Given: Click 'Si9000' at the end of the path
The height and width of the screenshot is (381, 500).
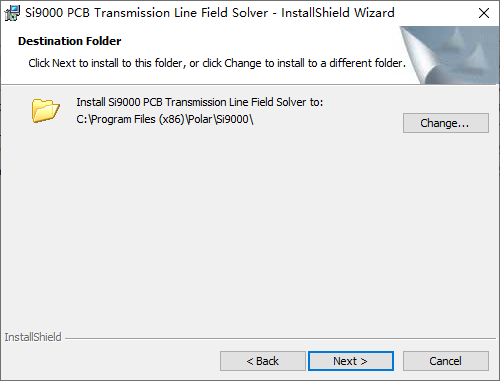Looking at the screenshot, I should [x=232, y=119].
